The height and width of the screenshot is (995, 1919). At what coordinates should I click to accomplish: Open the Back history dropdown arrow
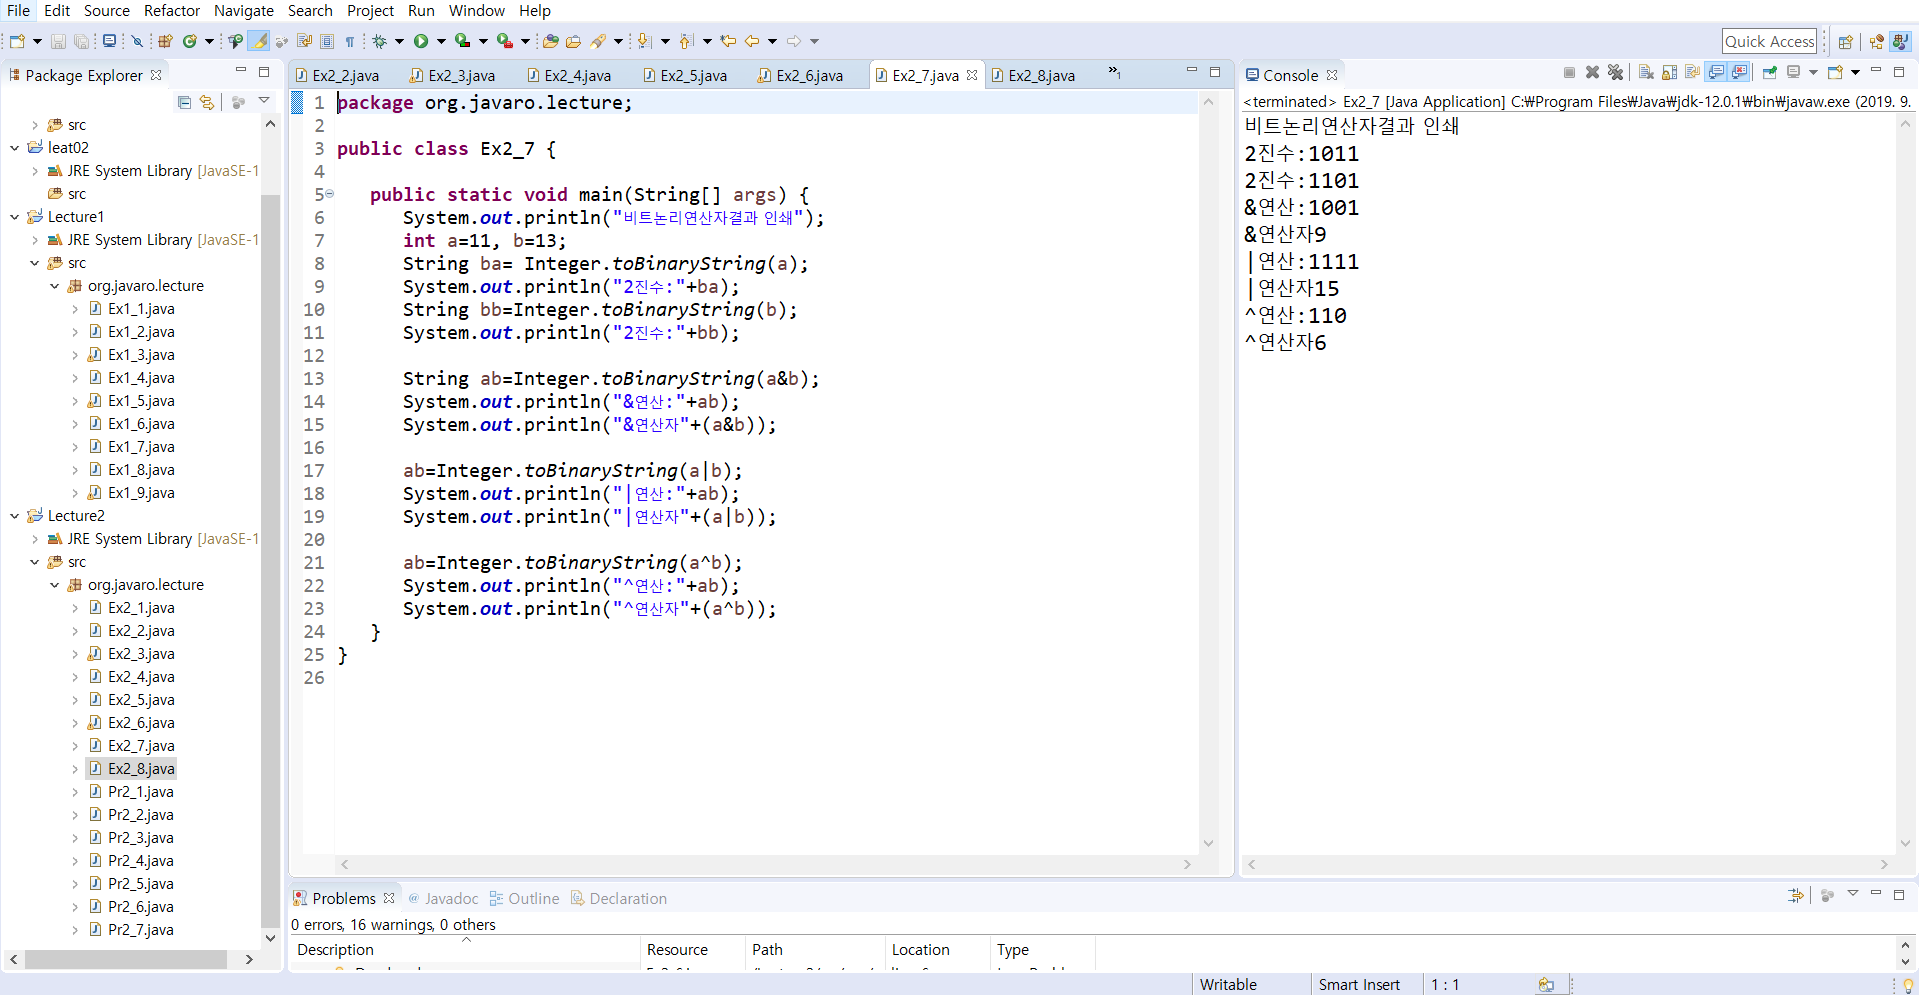point(772,41)
